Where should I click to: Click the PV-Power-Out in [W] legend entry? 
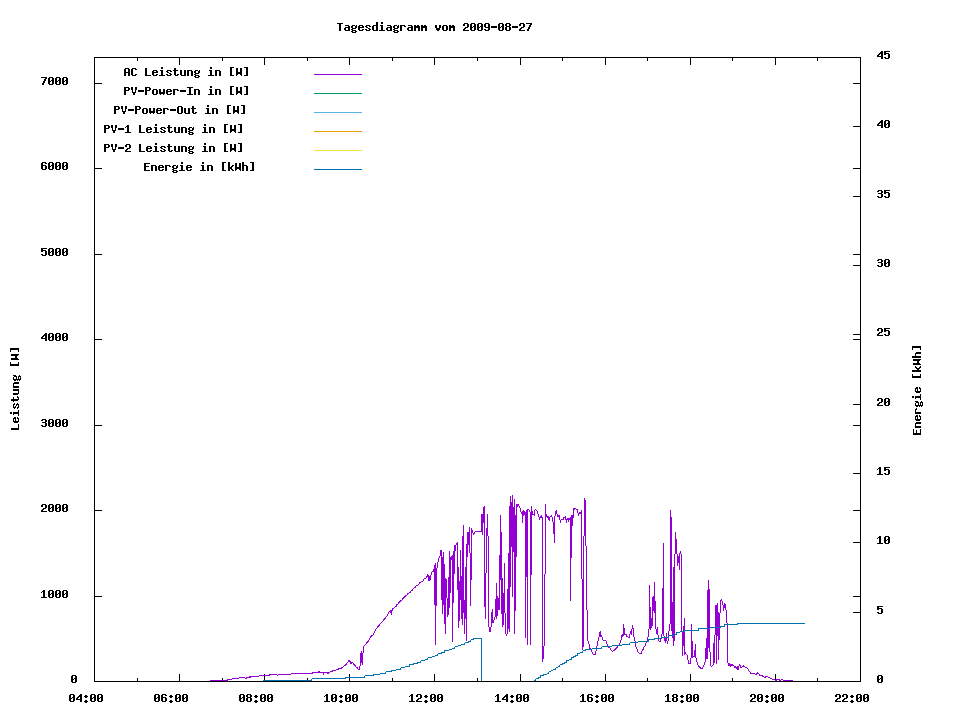pyautogui.click(x=180, y=110)
